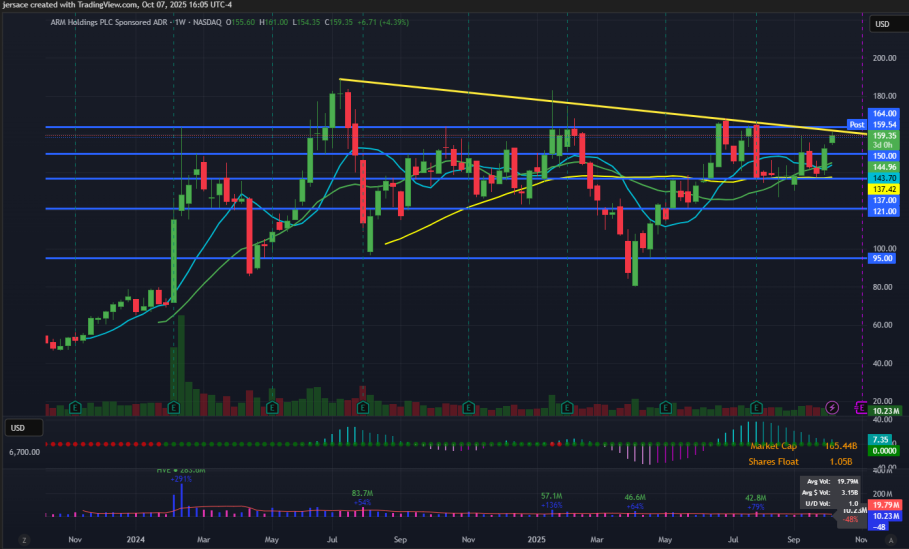The image size is (909, 549).
Task: Click the red 19.79M volume label
Action: (x=885, y=505)
